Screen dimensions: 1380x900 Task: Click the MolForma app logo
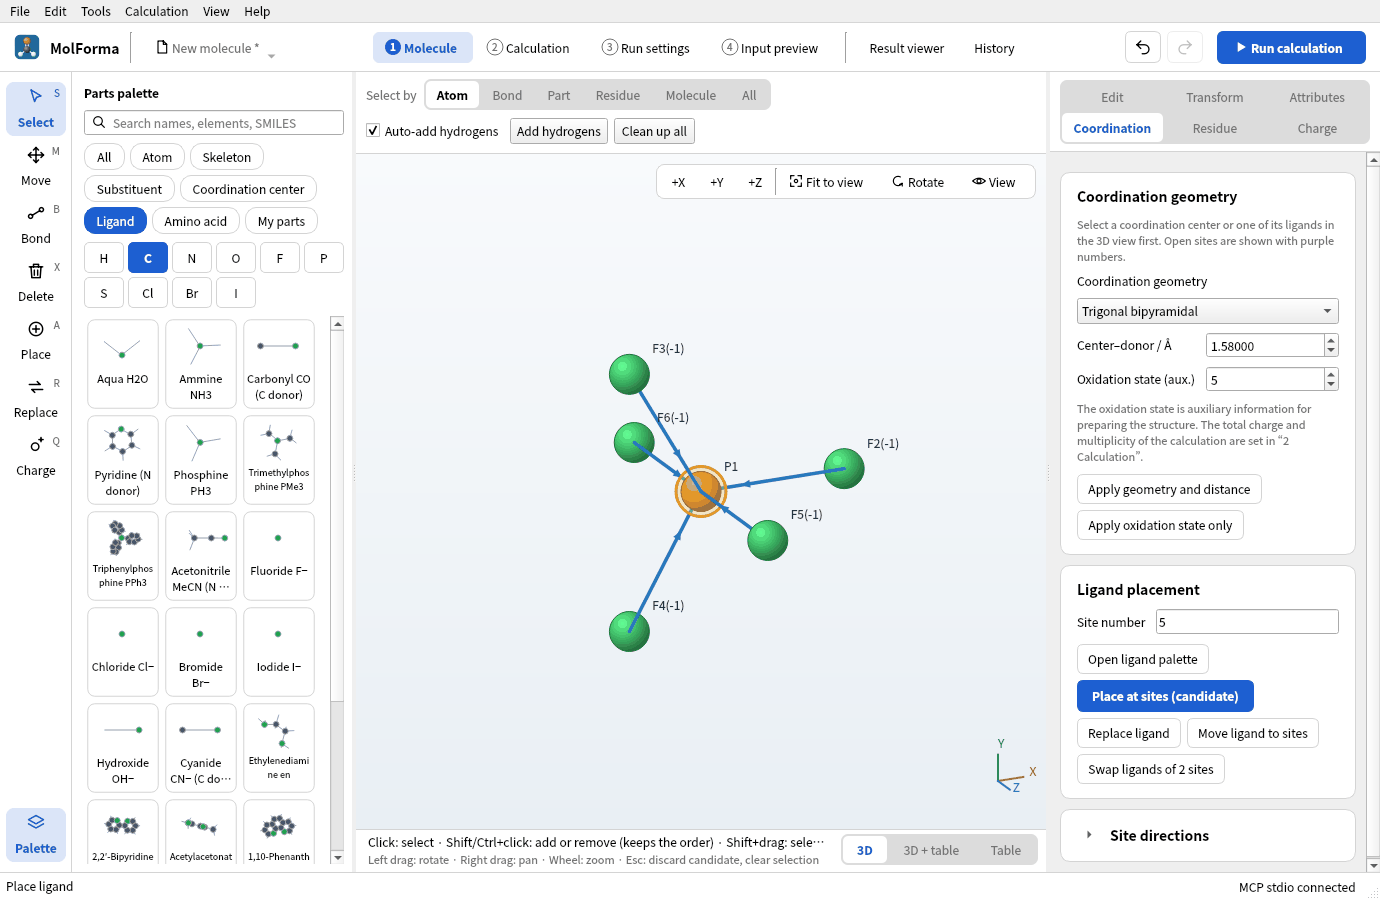[x=27, y=47]
